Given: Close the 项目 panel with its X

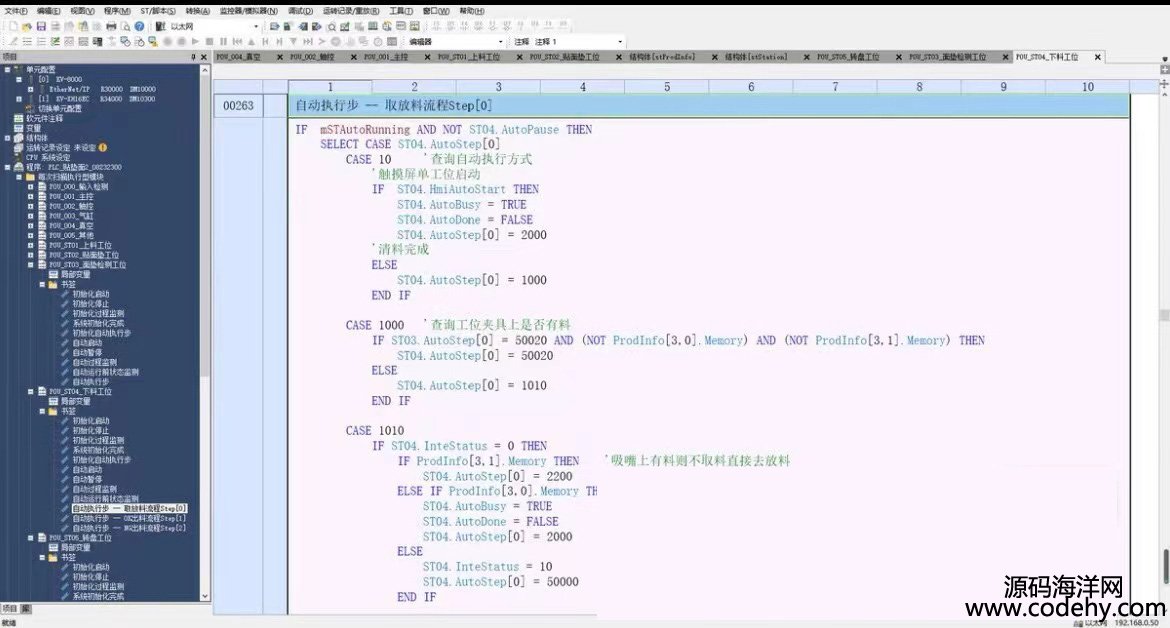Looking at the screenshot, I should (204, 57).
